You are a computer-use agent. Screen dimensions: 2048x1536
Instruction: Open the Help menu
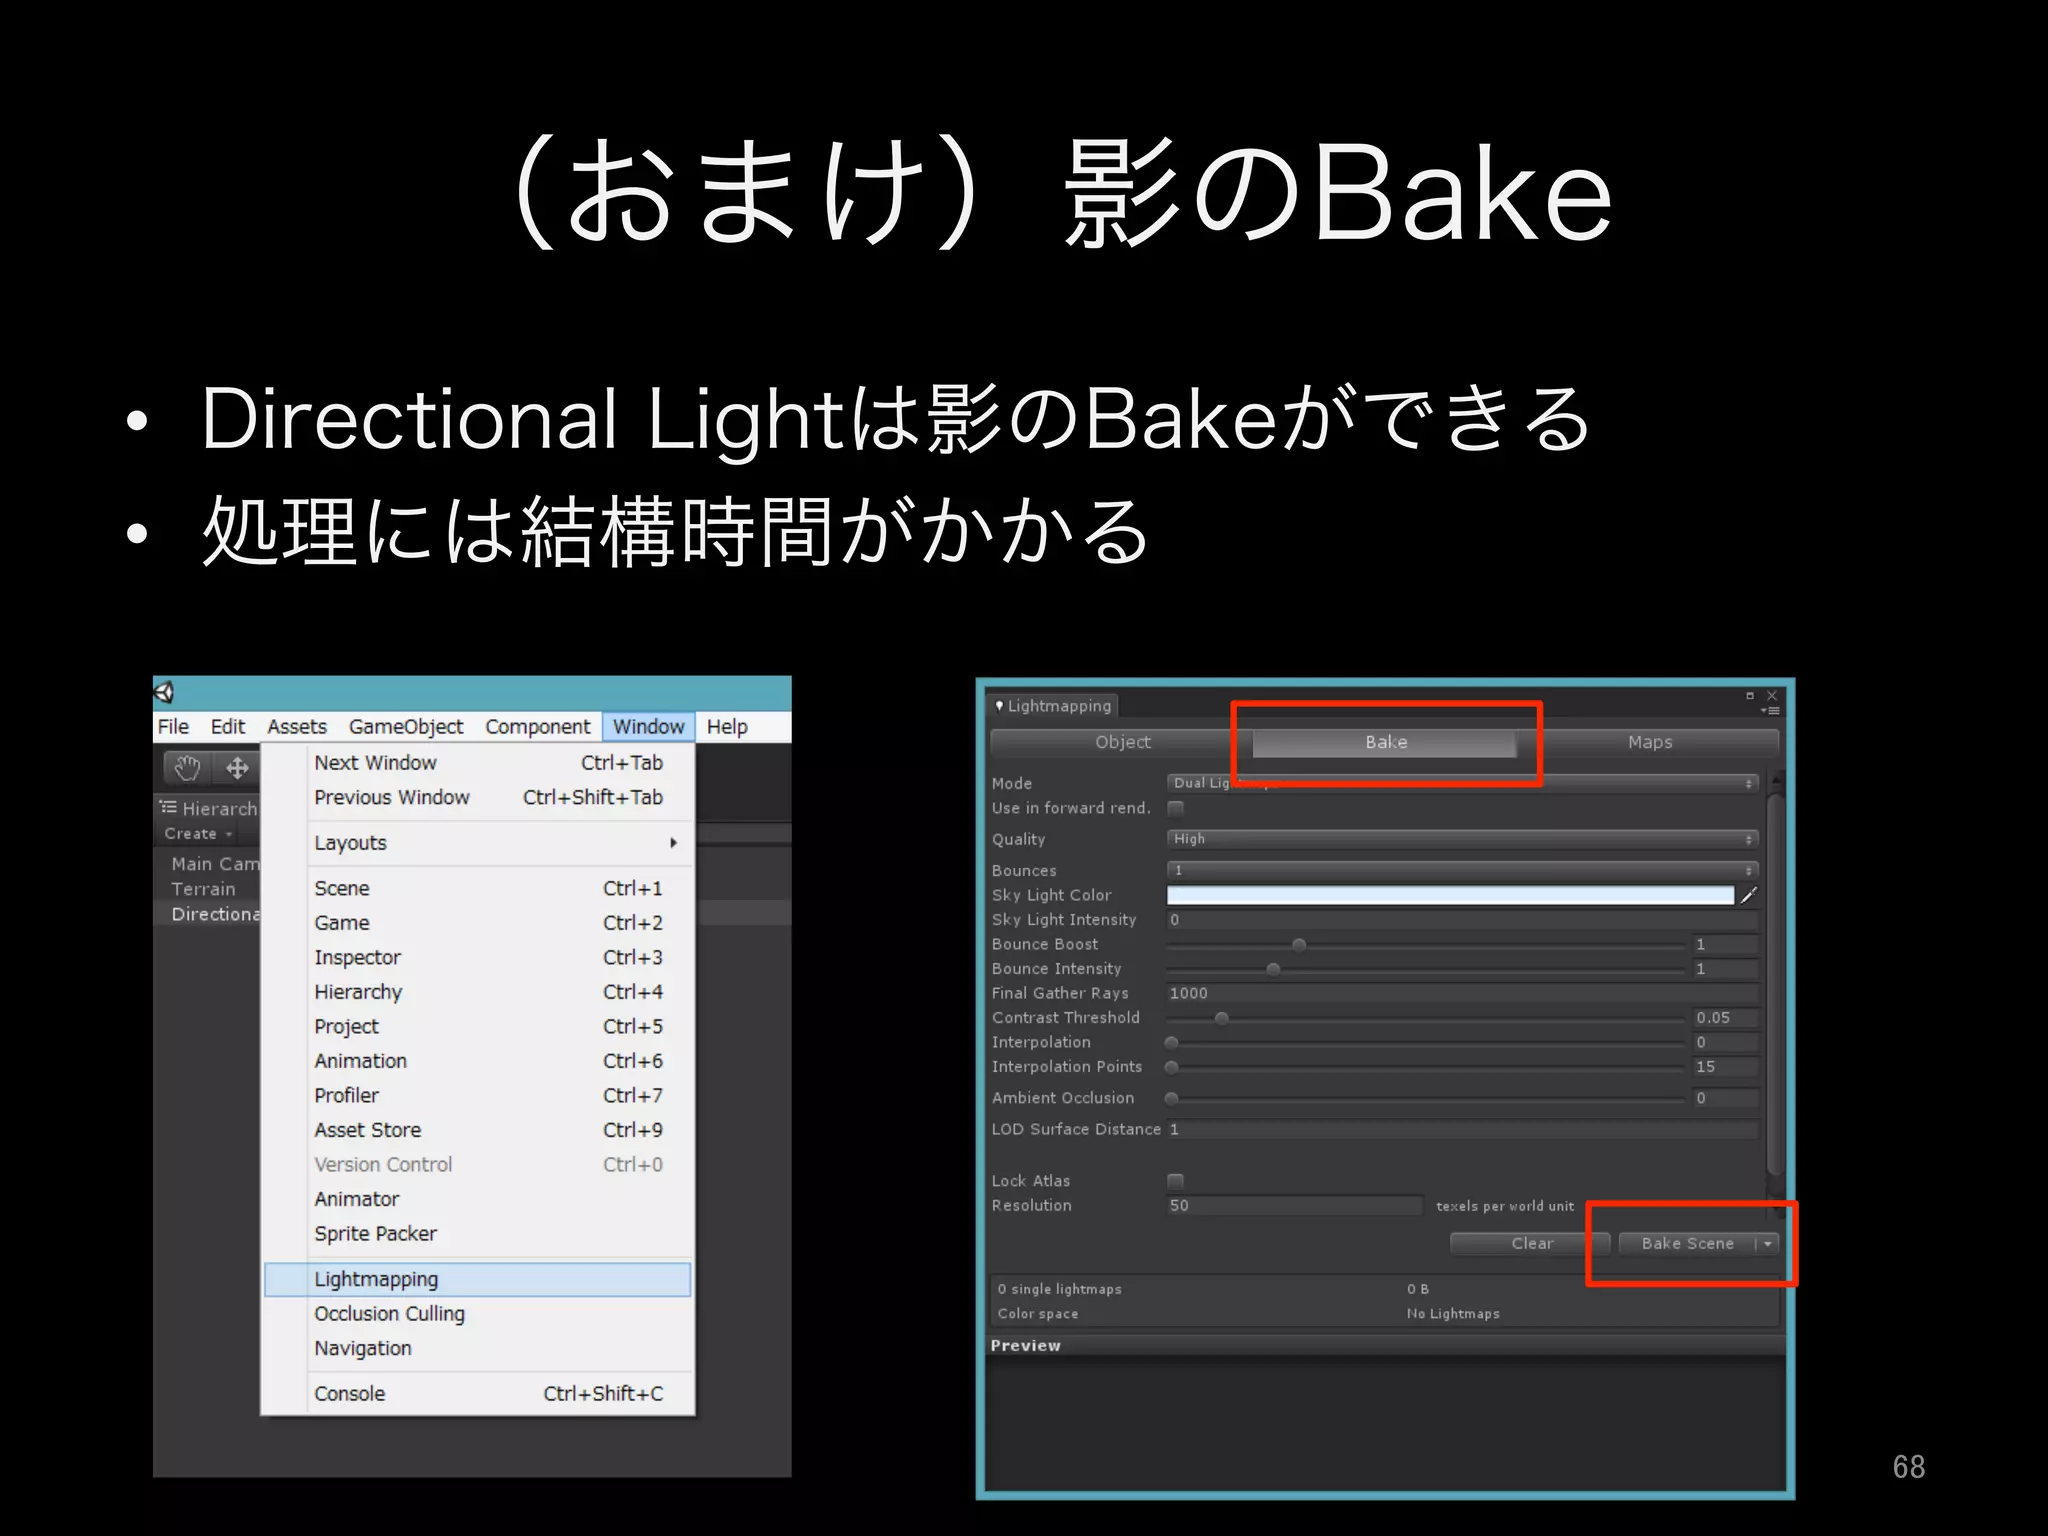click(x=727, y=727)
